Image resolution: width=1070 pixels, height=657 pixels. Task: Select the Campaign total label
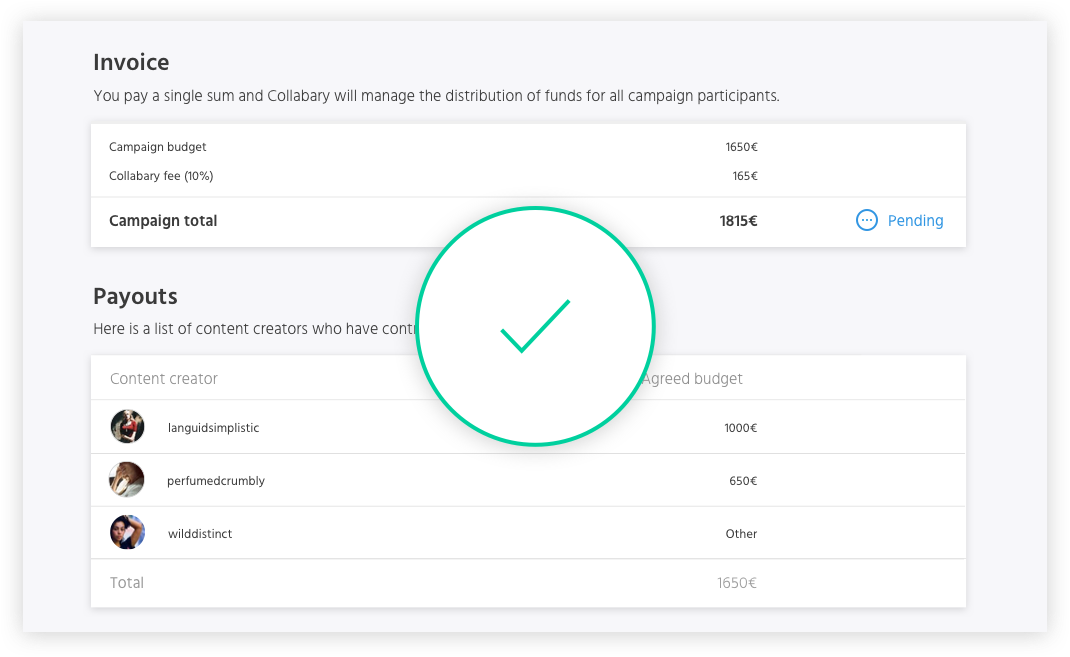click(163, 221)
